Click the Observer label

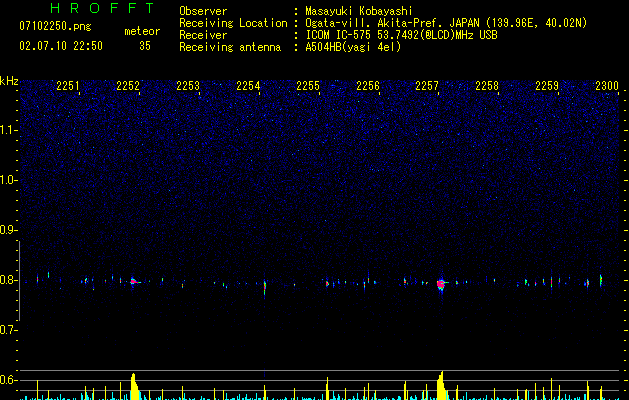click(203, 11)
